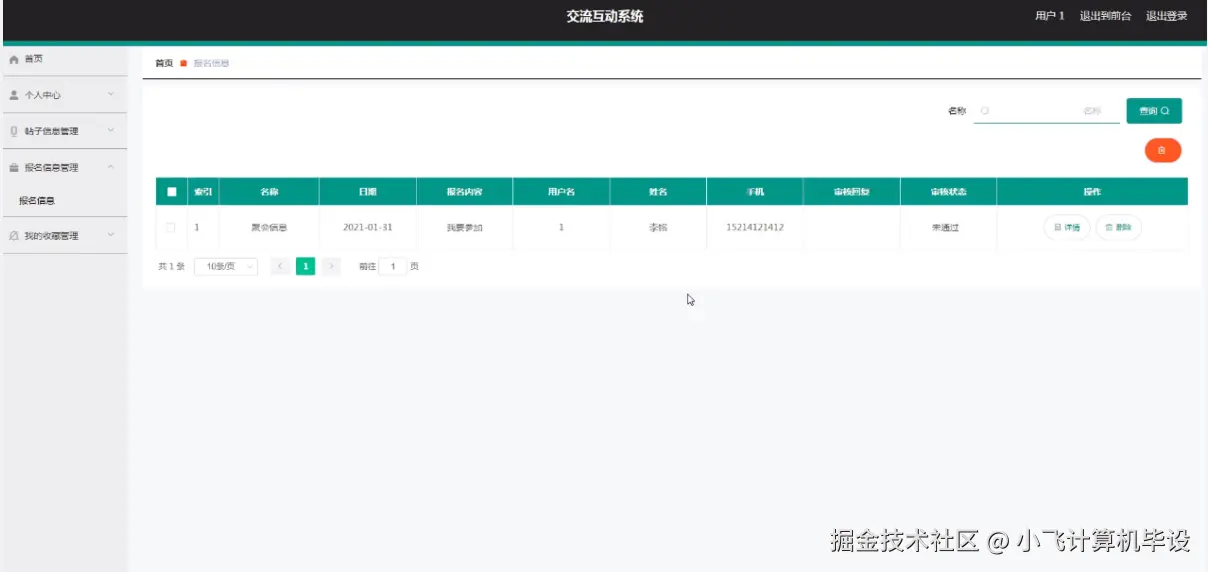Expand the 帖子信息管理 chevron

111,131
